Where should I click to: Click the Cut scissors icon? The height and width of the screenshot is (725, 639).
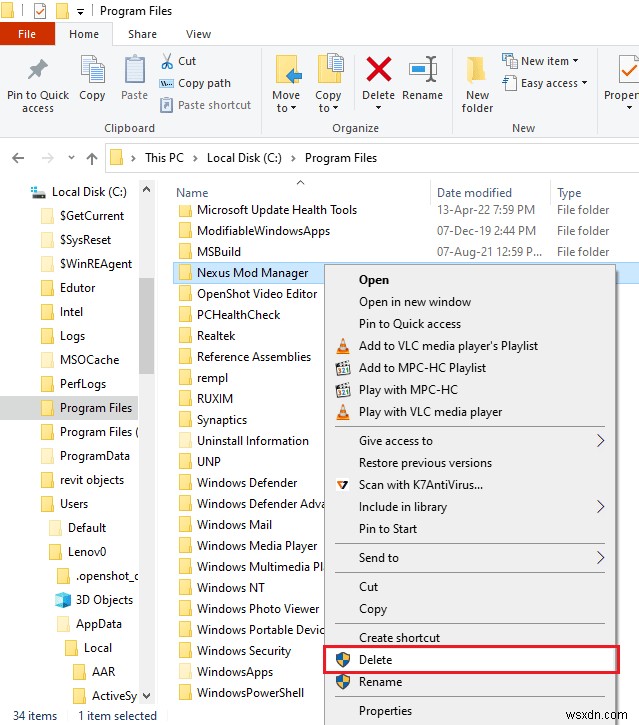click(167, 61)
